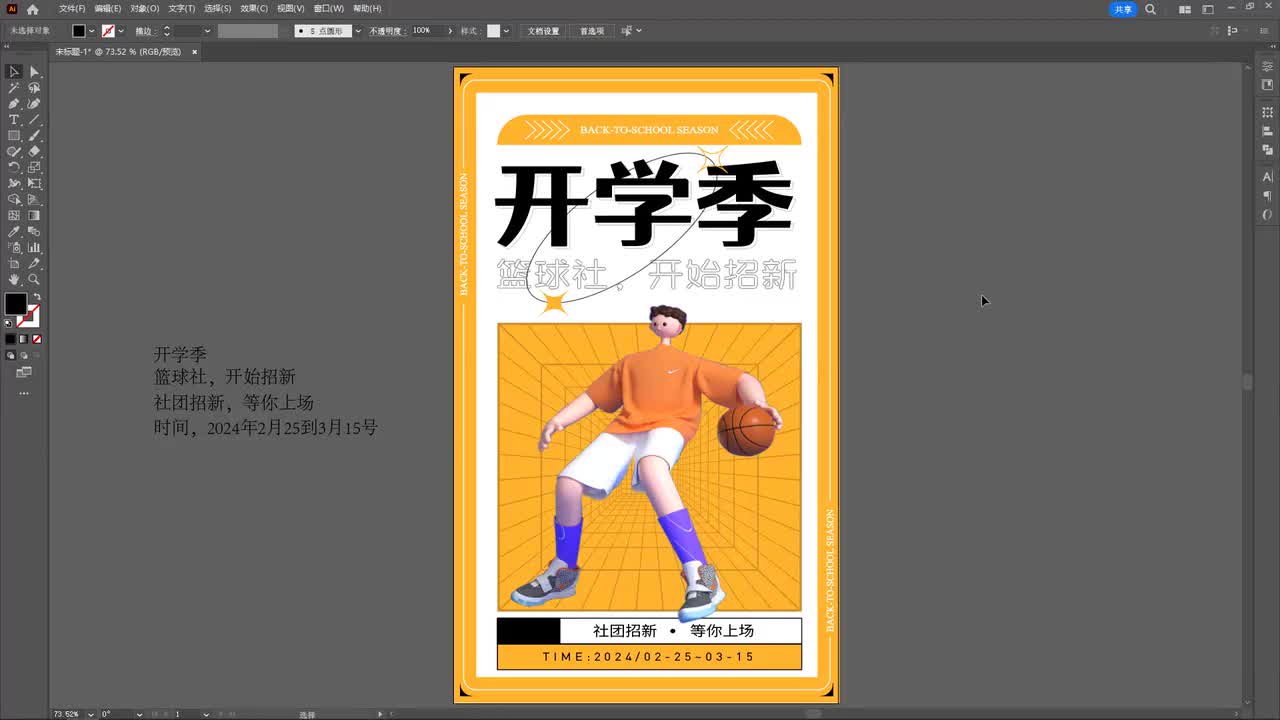Select the Blend tool
Image resolution: width=1280 pixels, height=720 pixels.
tap(34, 232)
